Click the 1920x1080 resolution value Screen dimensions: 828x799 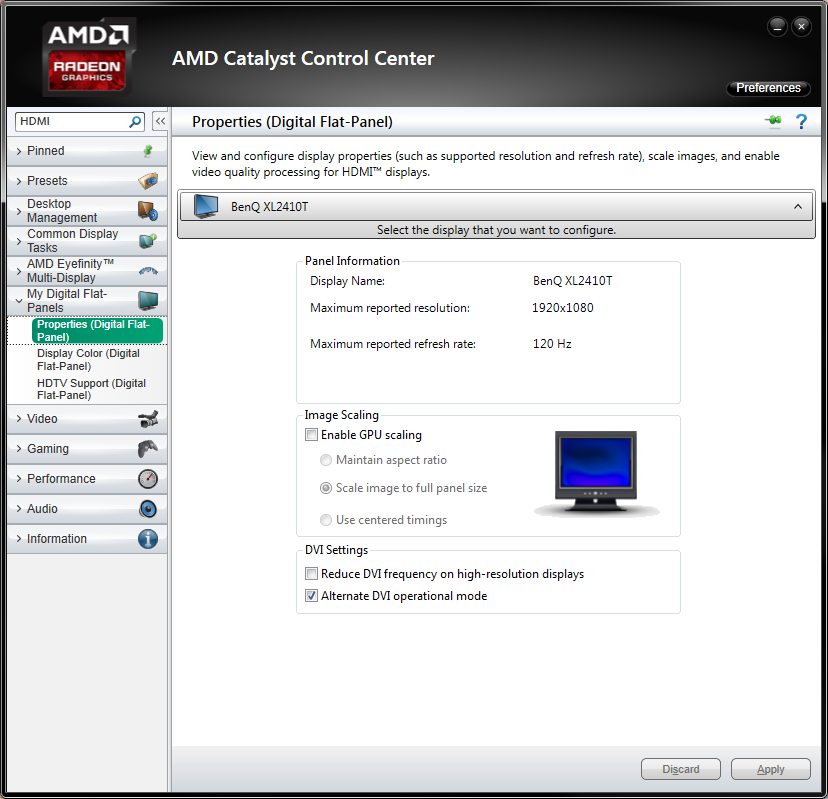pyautogui.click(x=562, y=308)
